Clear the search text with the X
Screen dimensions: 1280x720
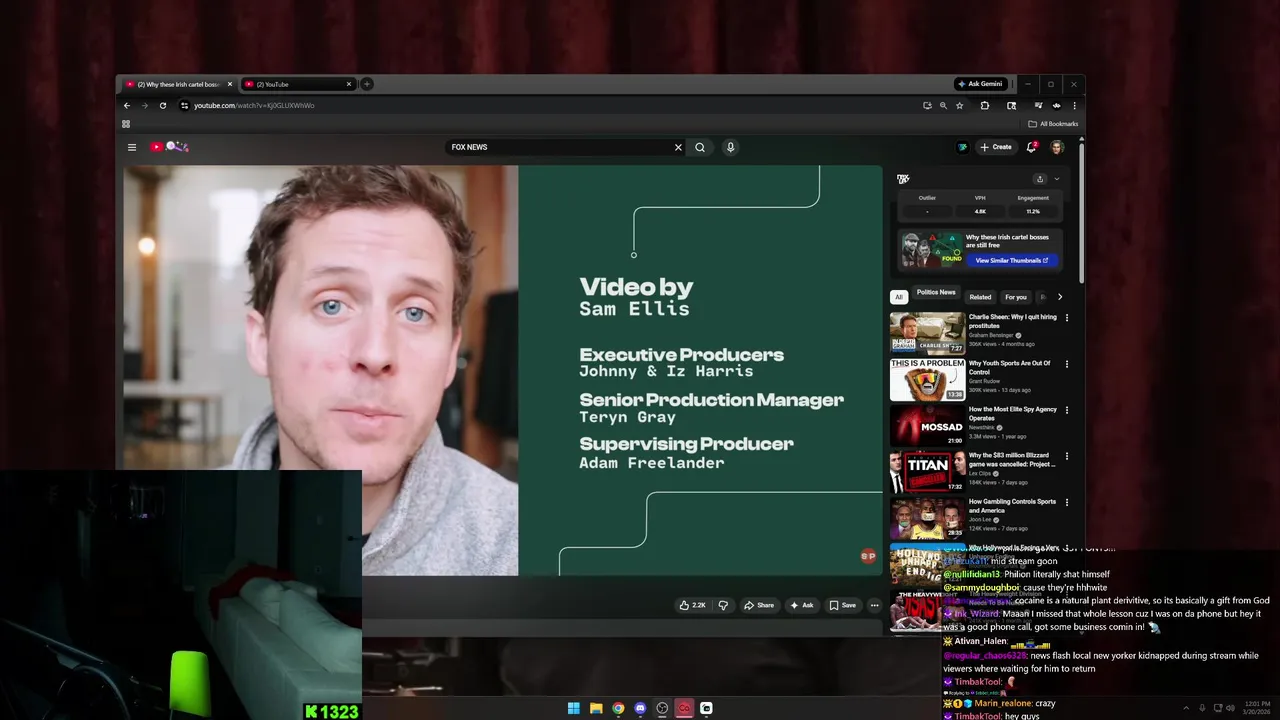point(678,147)
